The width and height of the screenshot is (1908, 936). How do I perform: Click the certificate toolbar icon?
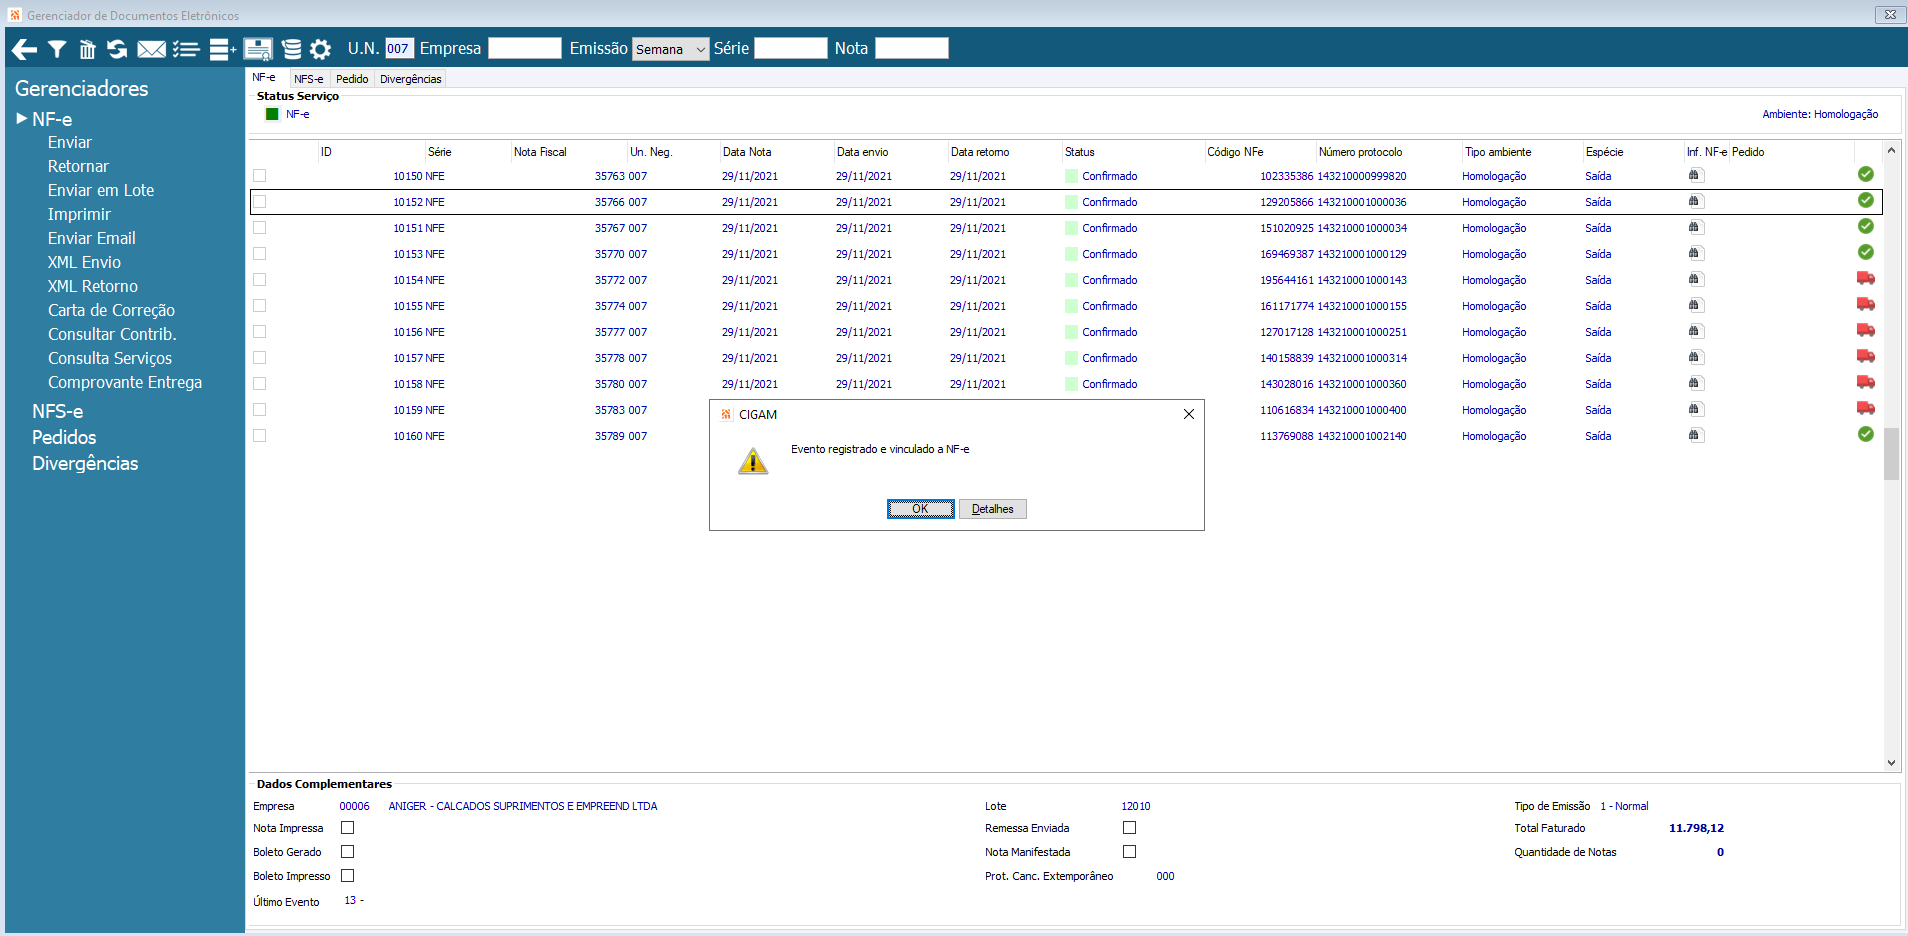tap(258, 49)
